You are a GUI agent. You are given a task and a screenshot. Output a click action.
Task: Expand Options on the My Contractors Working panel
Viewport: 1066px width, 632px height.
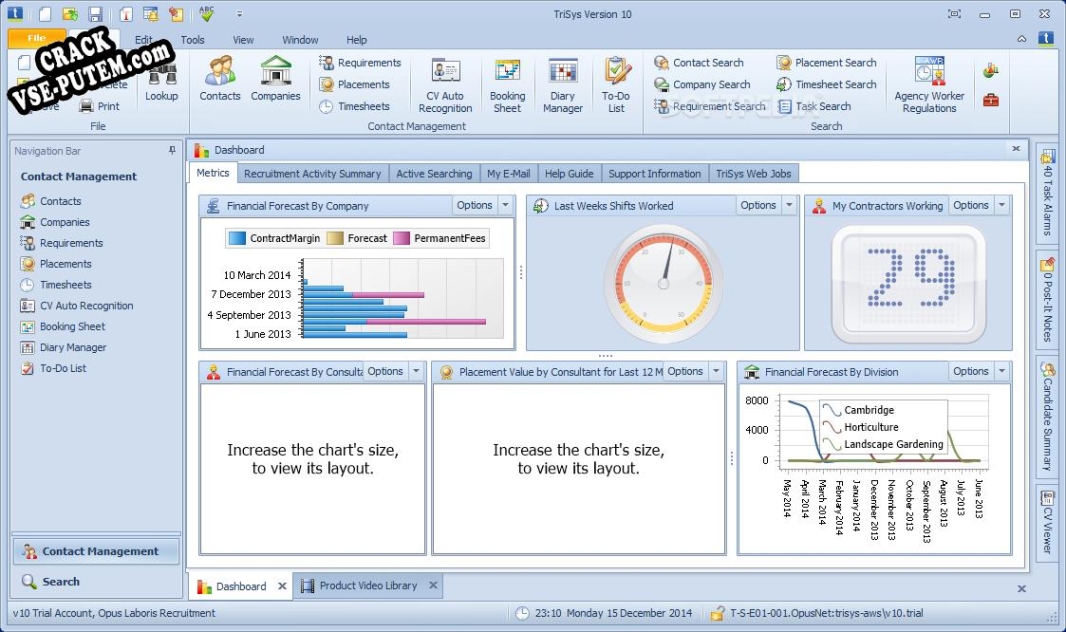(x=968, y=205)
